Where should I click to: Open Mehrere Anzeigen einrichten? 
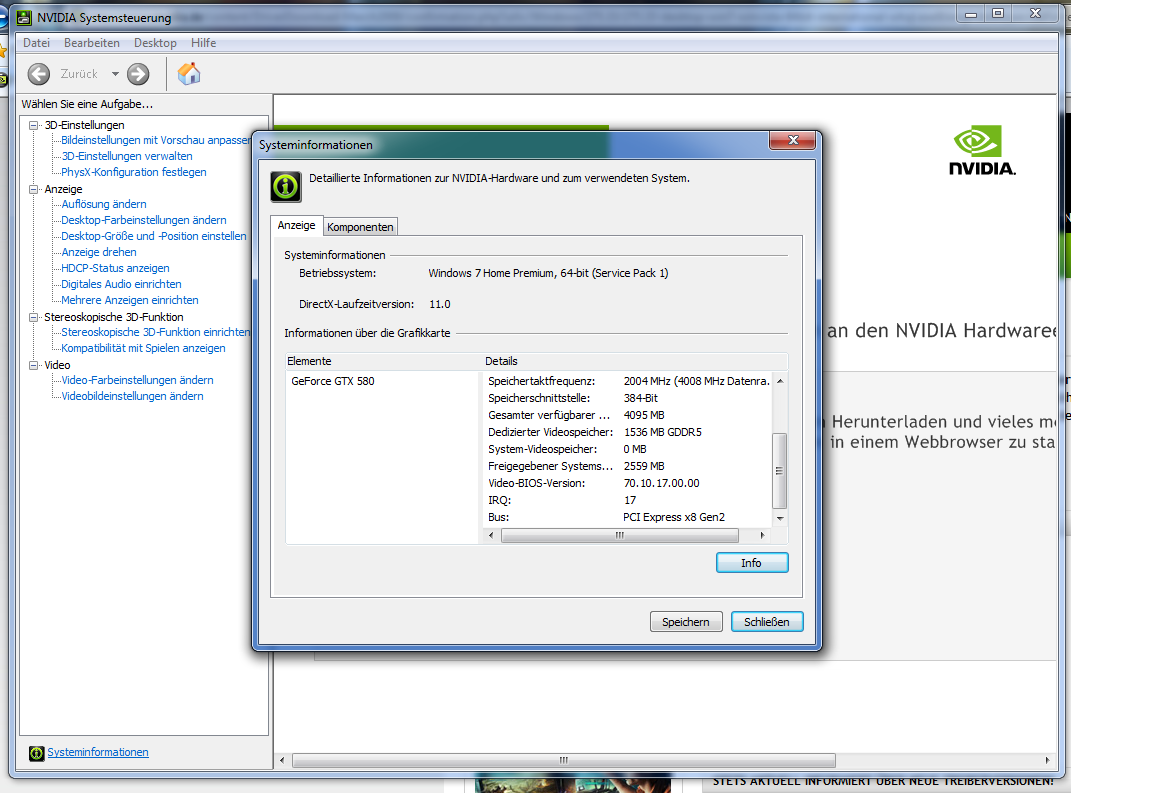click(x=129, y=301)
